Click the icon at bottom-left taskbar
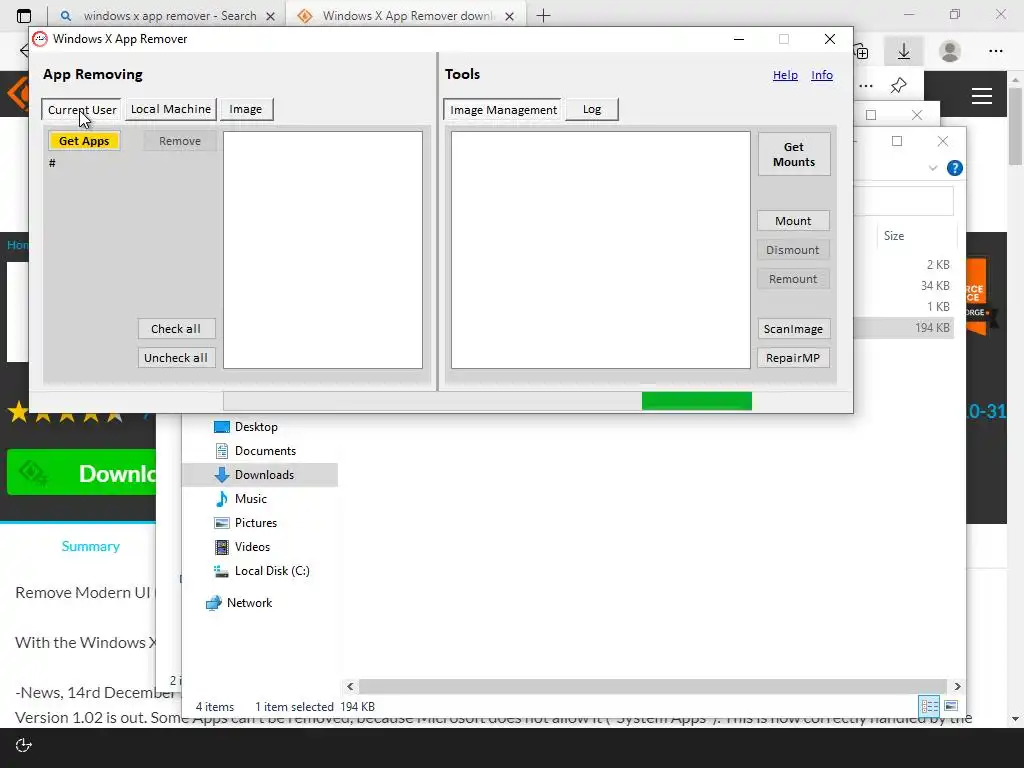The height and width of the screenshot is (768, 1024). (x=24, y=746)
